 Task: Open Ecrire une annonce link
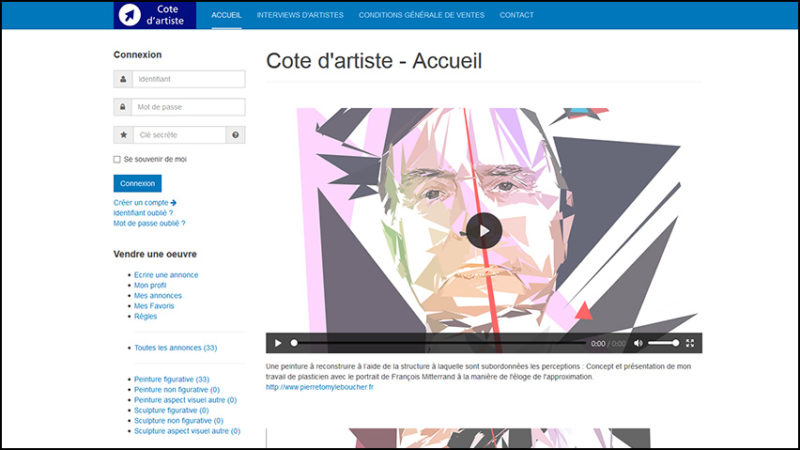coord(166,275)
